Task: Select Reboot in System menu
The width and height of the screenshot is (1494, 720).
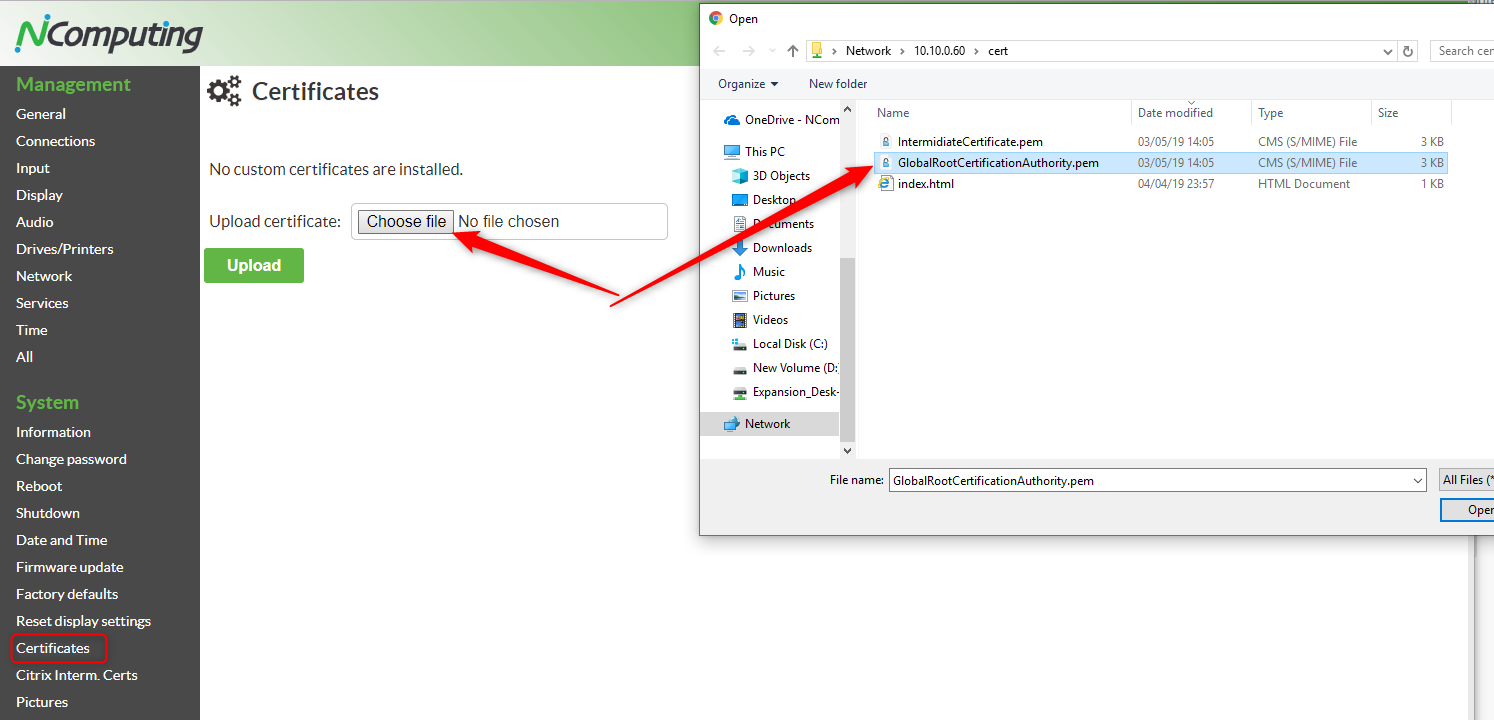Action: tap(39, 486)
